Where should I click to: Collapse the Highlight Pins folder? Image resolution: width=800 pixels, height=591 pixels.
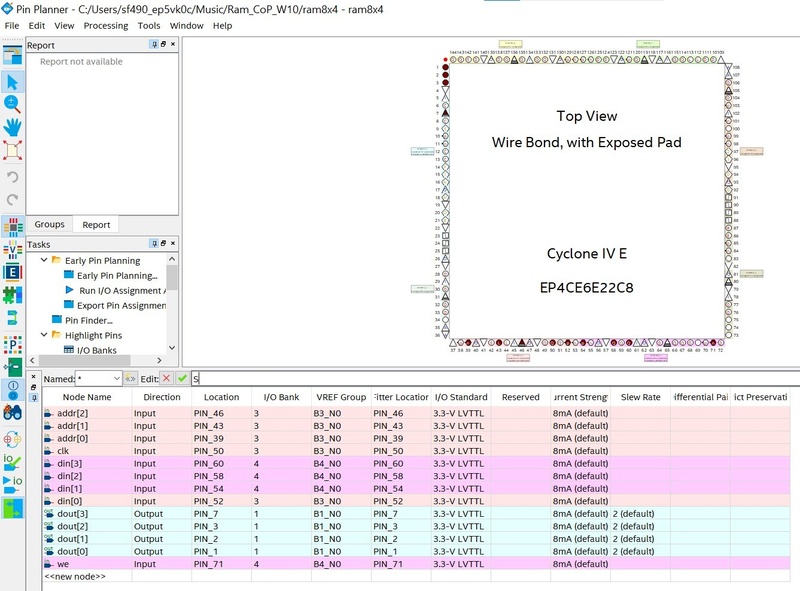pyautogui.click(x=44, y=335)
